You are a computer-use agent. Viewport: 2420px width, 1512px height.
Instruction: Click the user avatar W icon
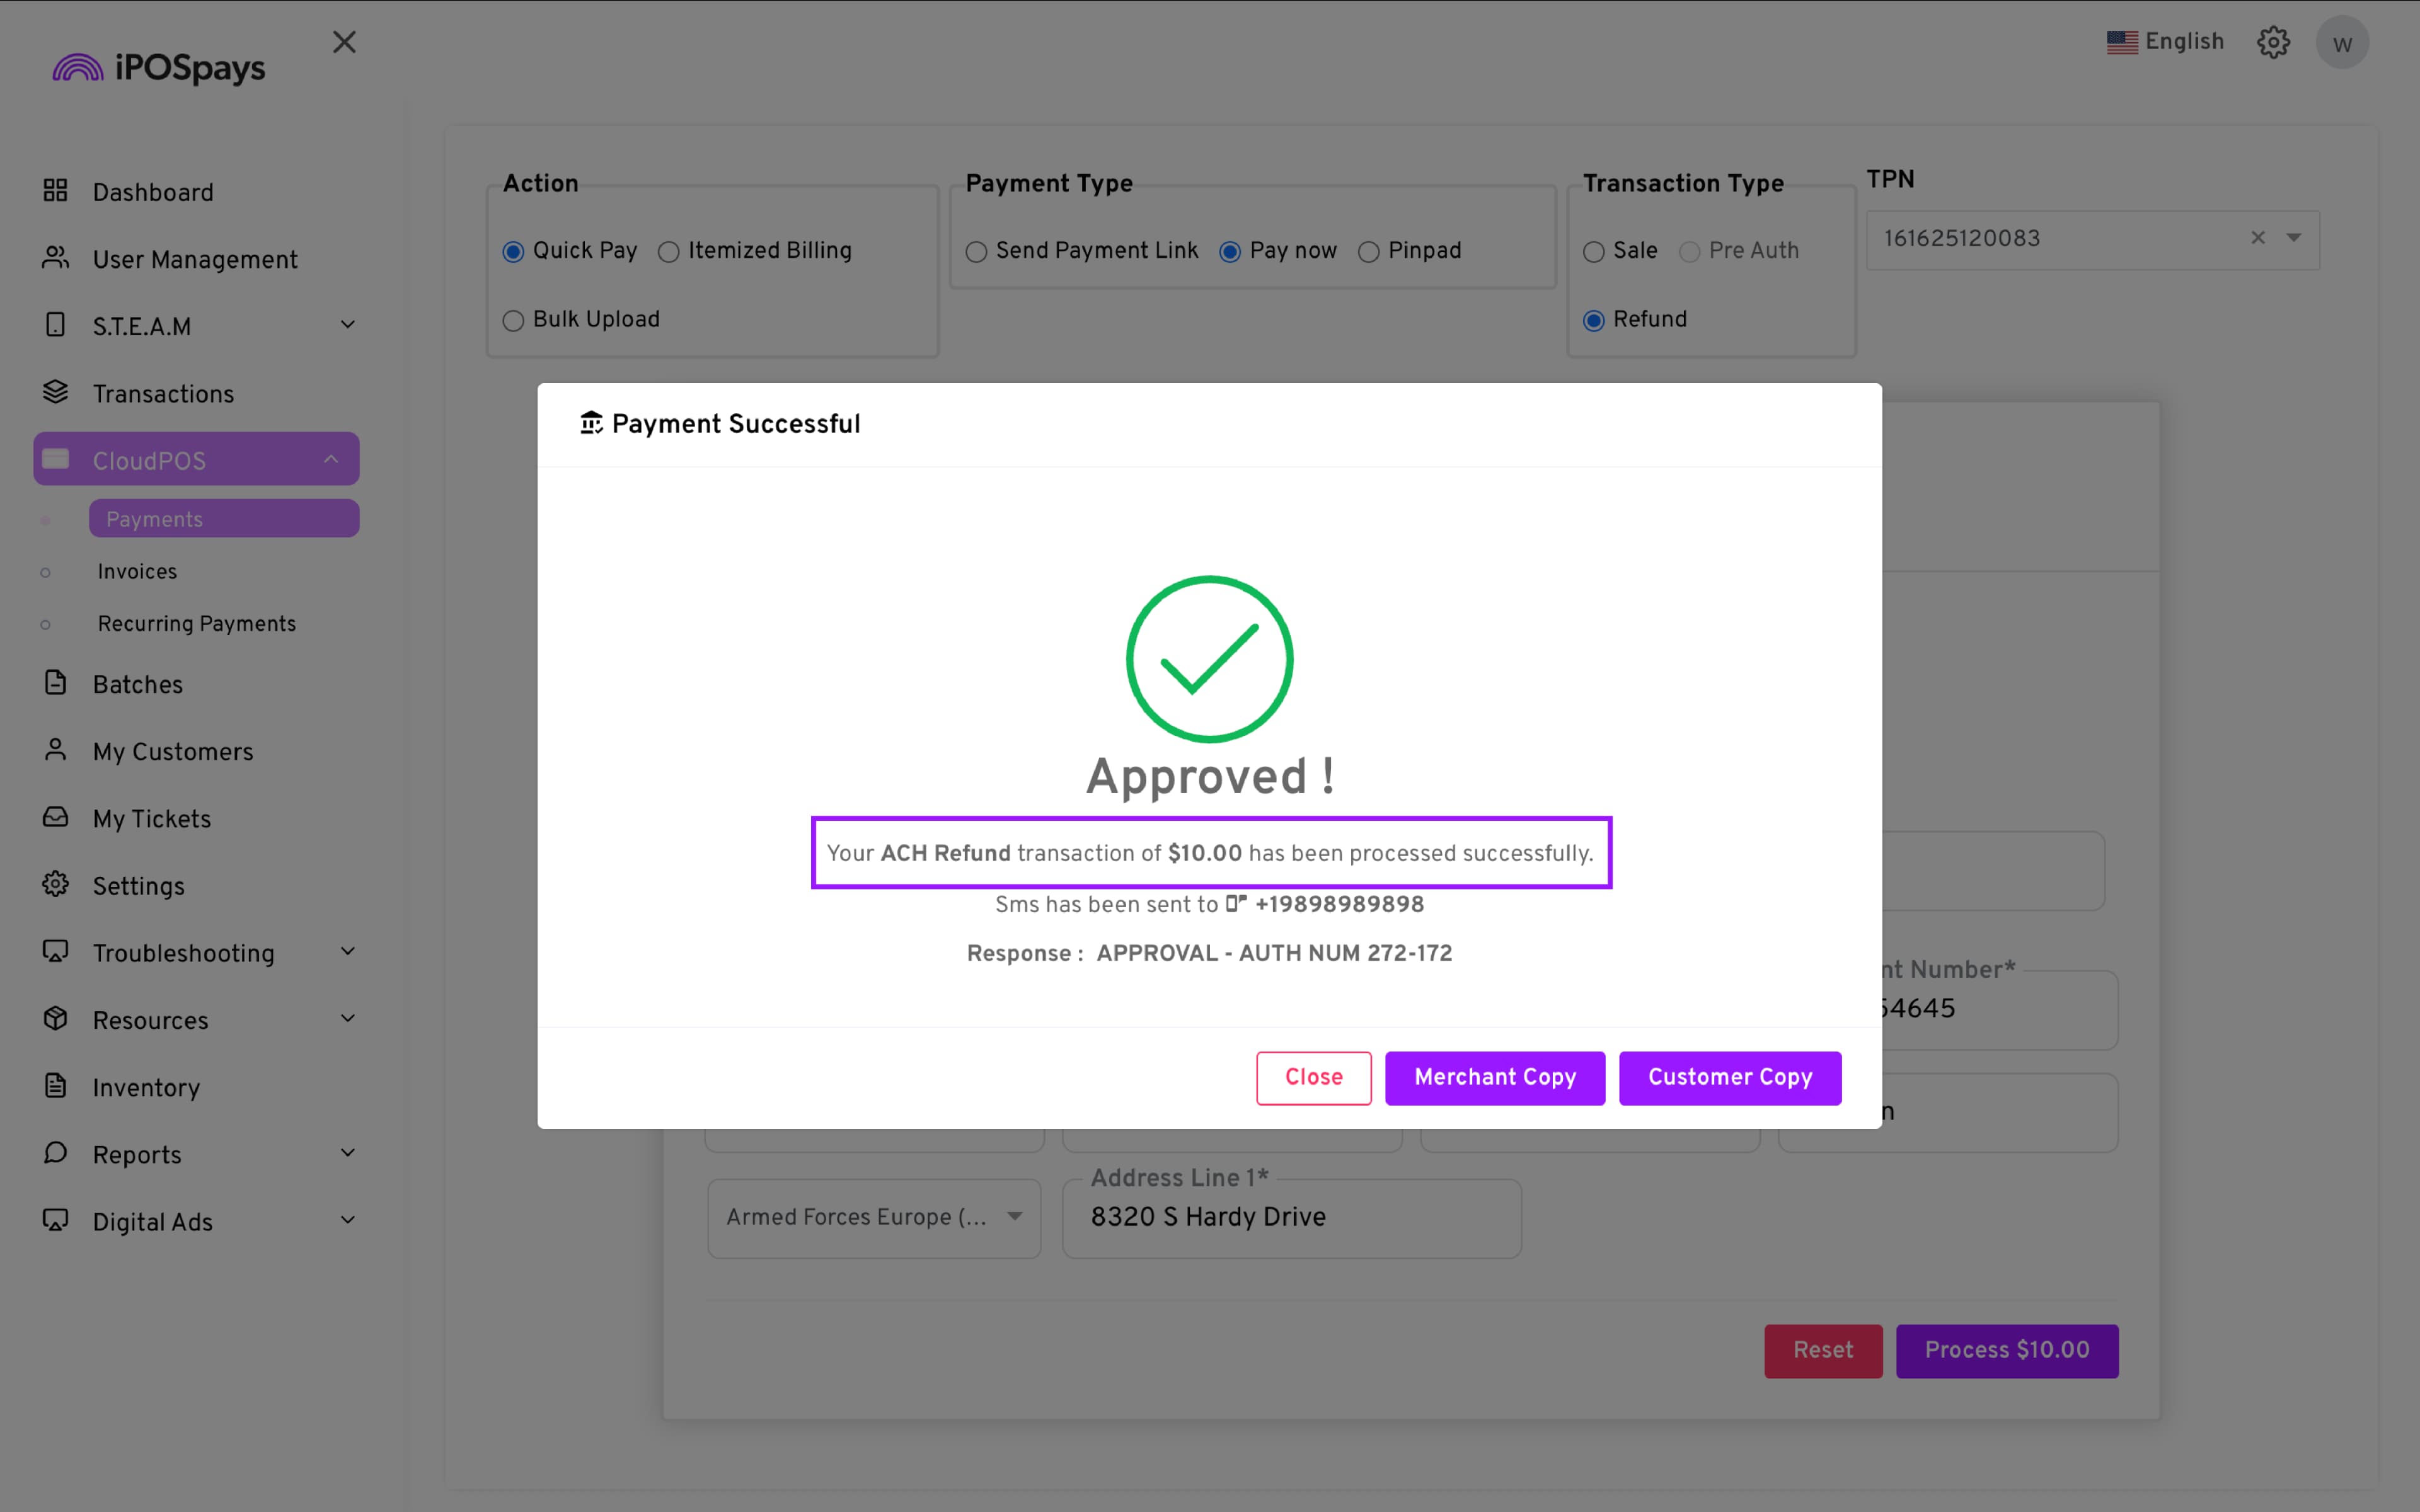point(2341,44)
